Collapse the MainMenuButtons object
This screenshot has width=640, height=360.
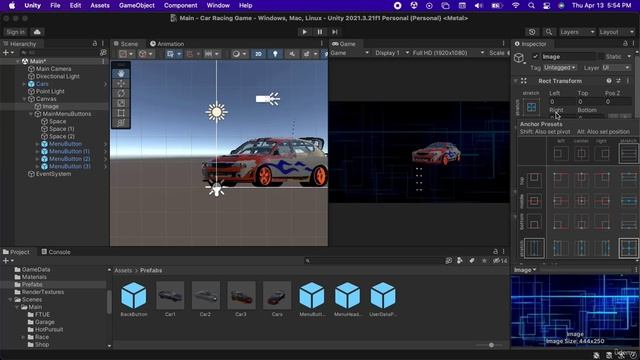click(31, 114)
